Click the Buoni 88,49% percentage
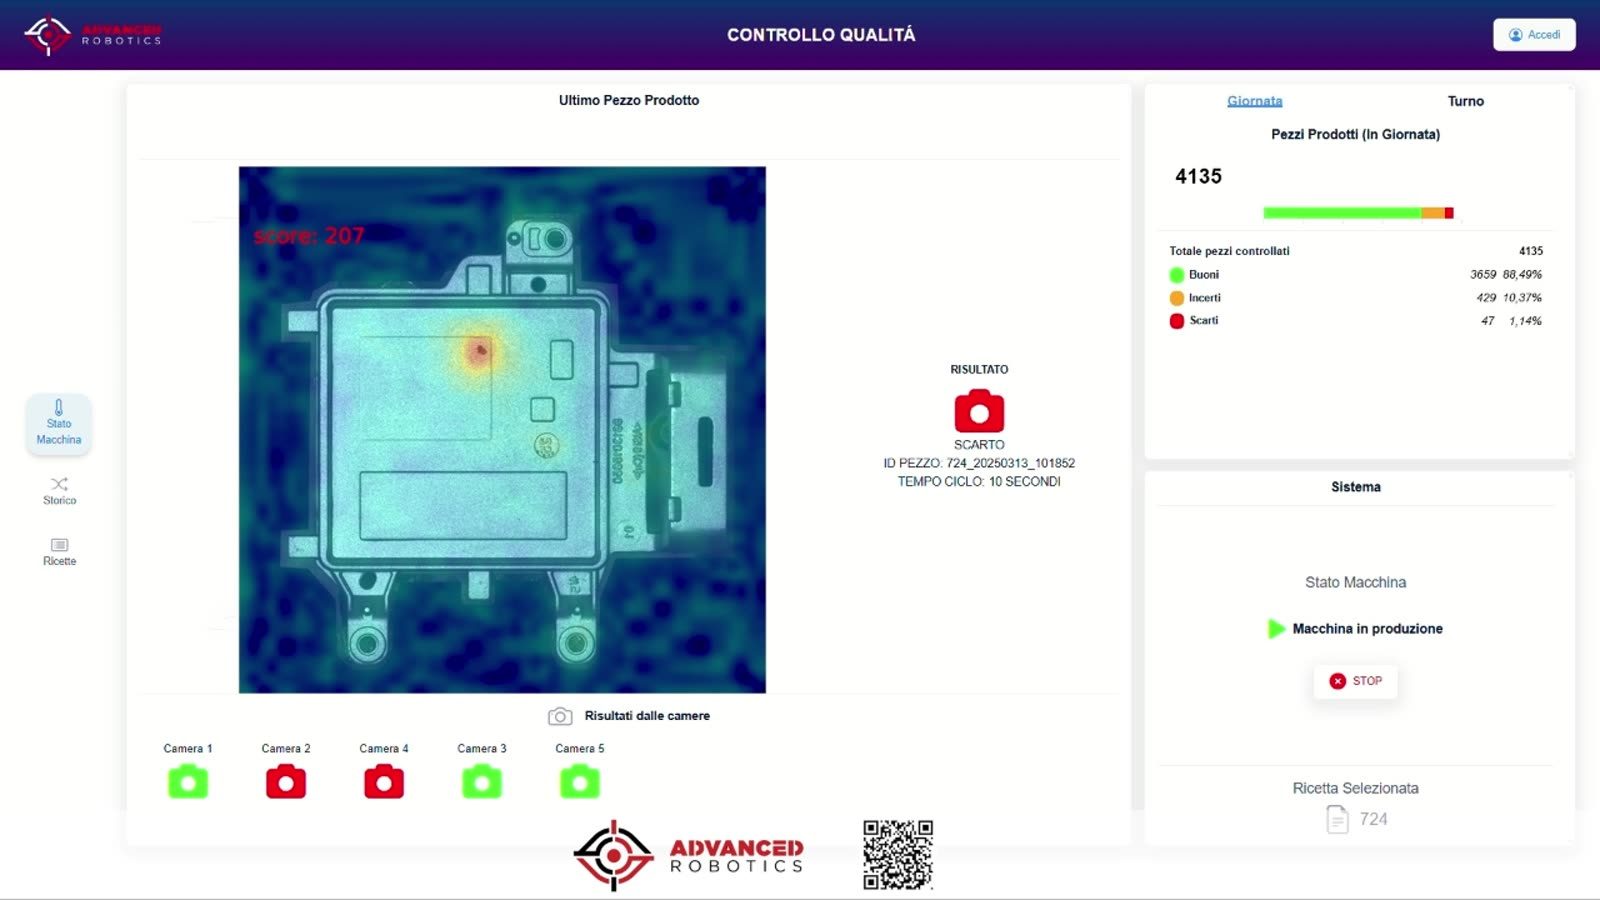This screenshot has height=900, width=1600. click(1522, 274)
